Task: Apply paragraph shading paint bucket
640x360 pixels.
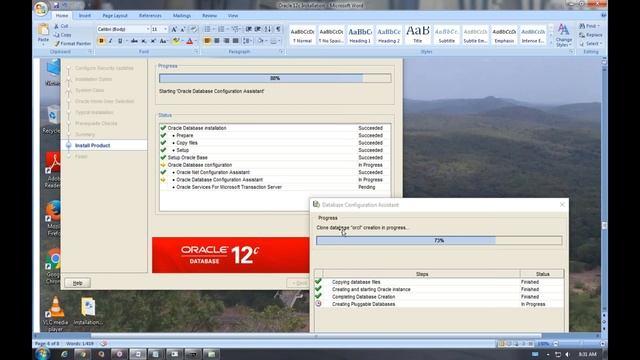Action: (260, 41)
